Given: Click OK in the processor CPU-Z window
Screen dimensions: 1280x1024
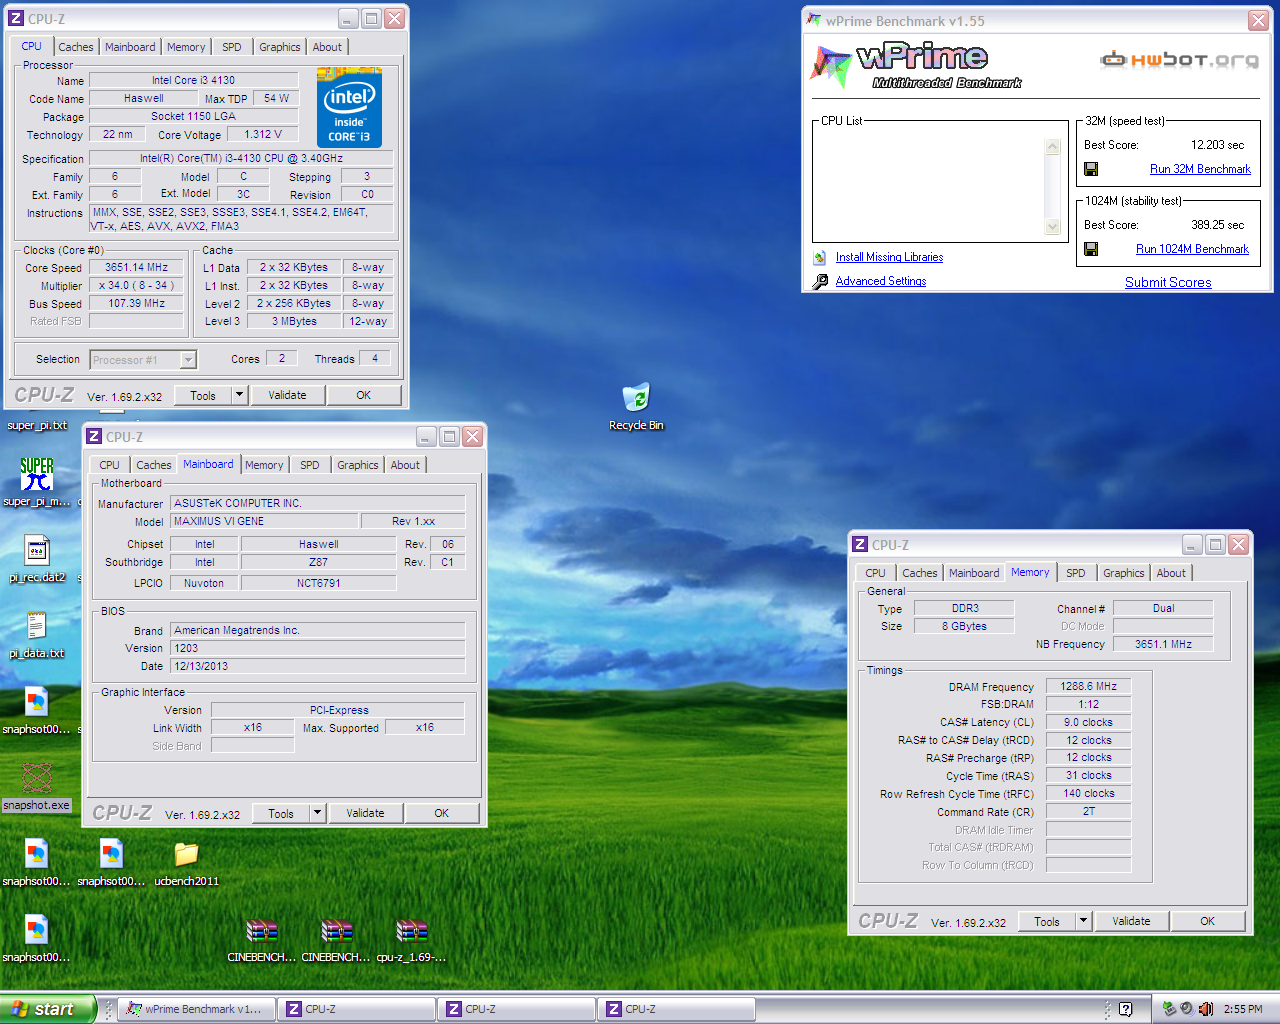Looking at the screenshot, I should point(364,395).
